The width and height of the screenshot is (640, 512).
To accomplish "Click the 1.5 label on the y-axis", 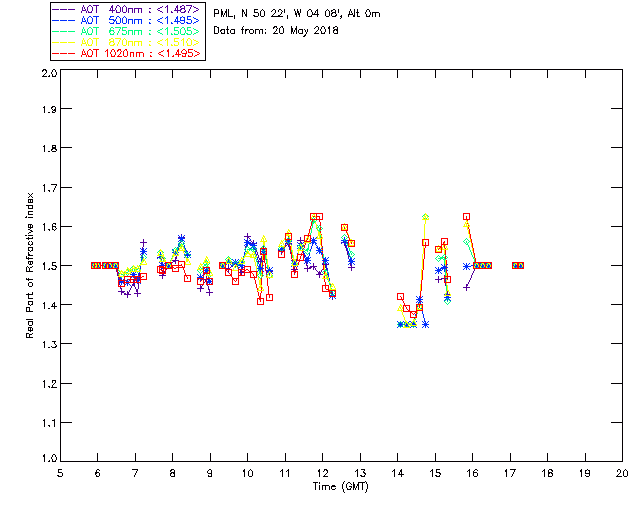I will pyautogui.click(x=49, y=266).
